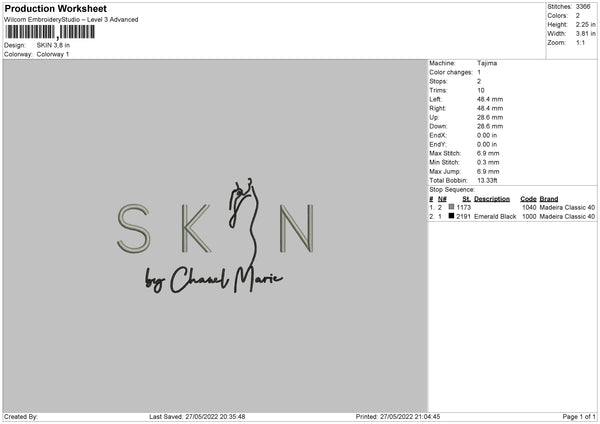Select the Wilcom EmbroideryStudio Level 3 Advanced text

[x=71, y=20]
